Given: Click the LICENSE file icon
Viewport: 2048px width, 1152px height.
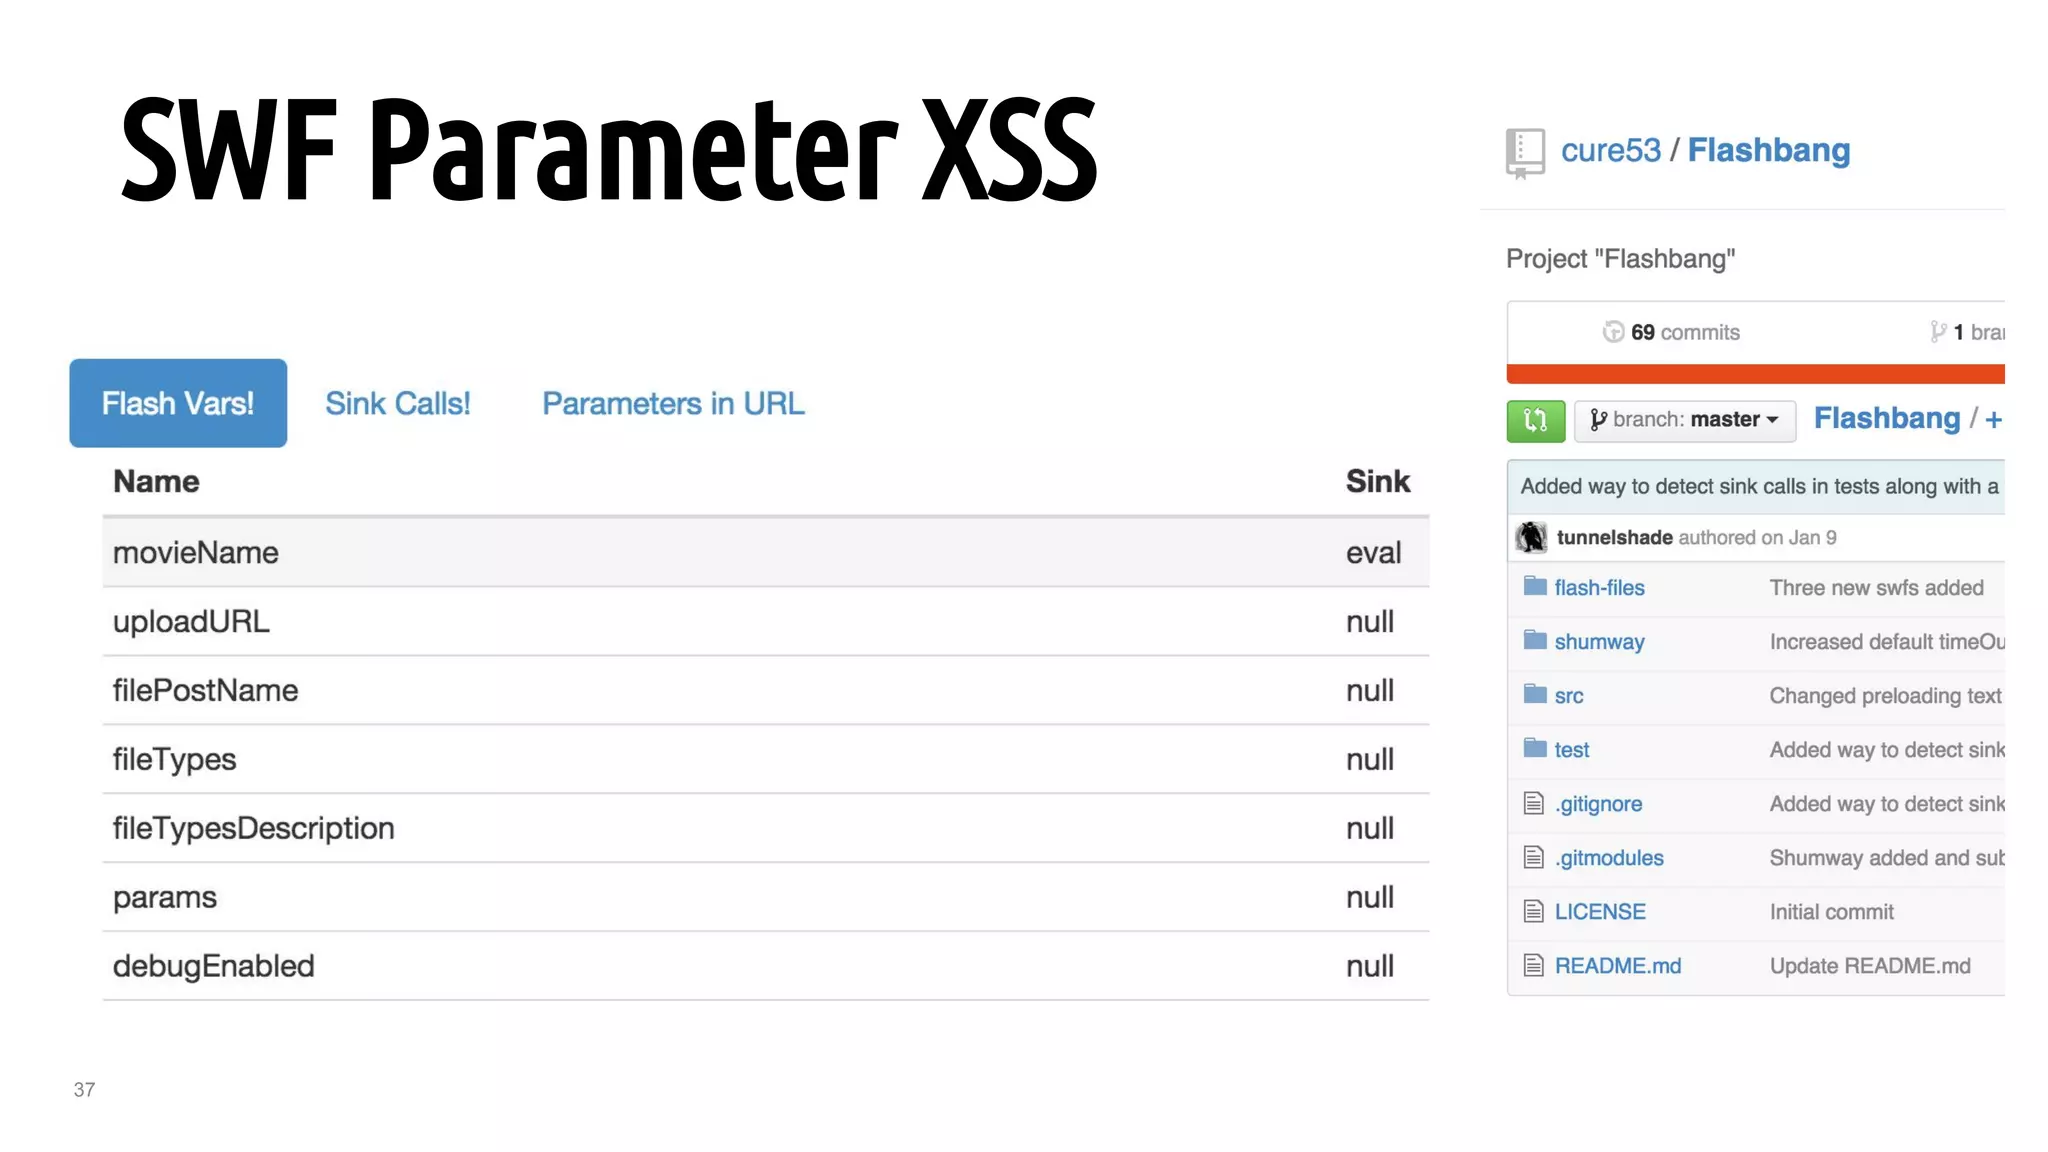Looking at the screenshot, I should (x=1534, y=911).
